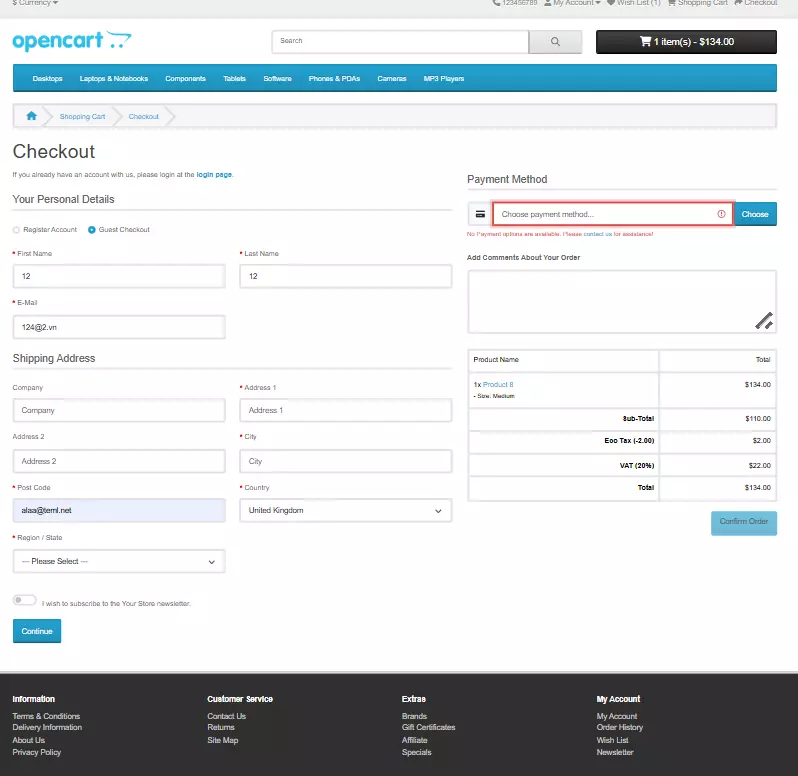Open Wish List footer link
This screenshot has width=798, height=776.
point(612,740)
